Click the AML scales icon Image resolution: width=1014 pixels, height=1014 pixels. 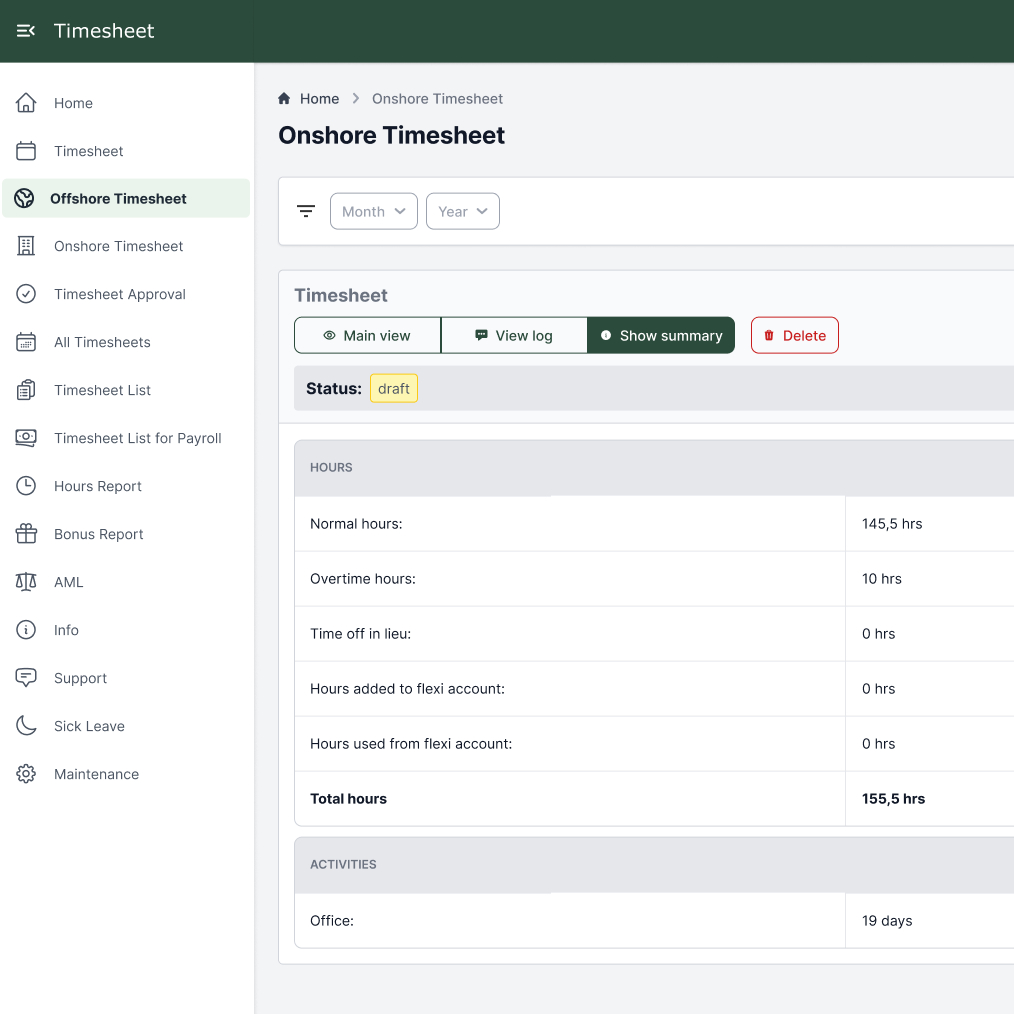[26, 582]
